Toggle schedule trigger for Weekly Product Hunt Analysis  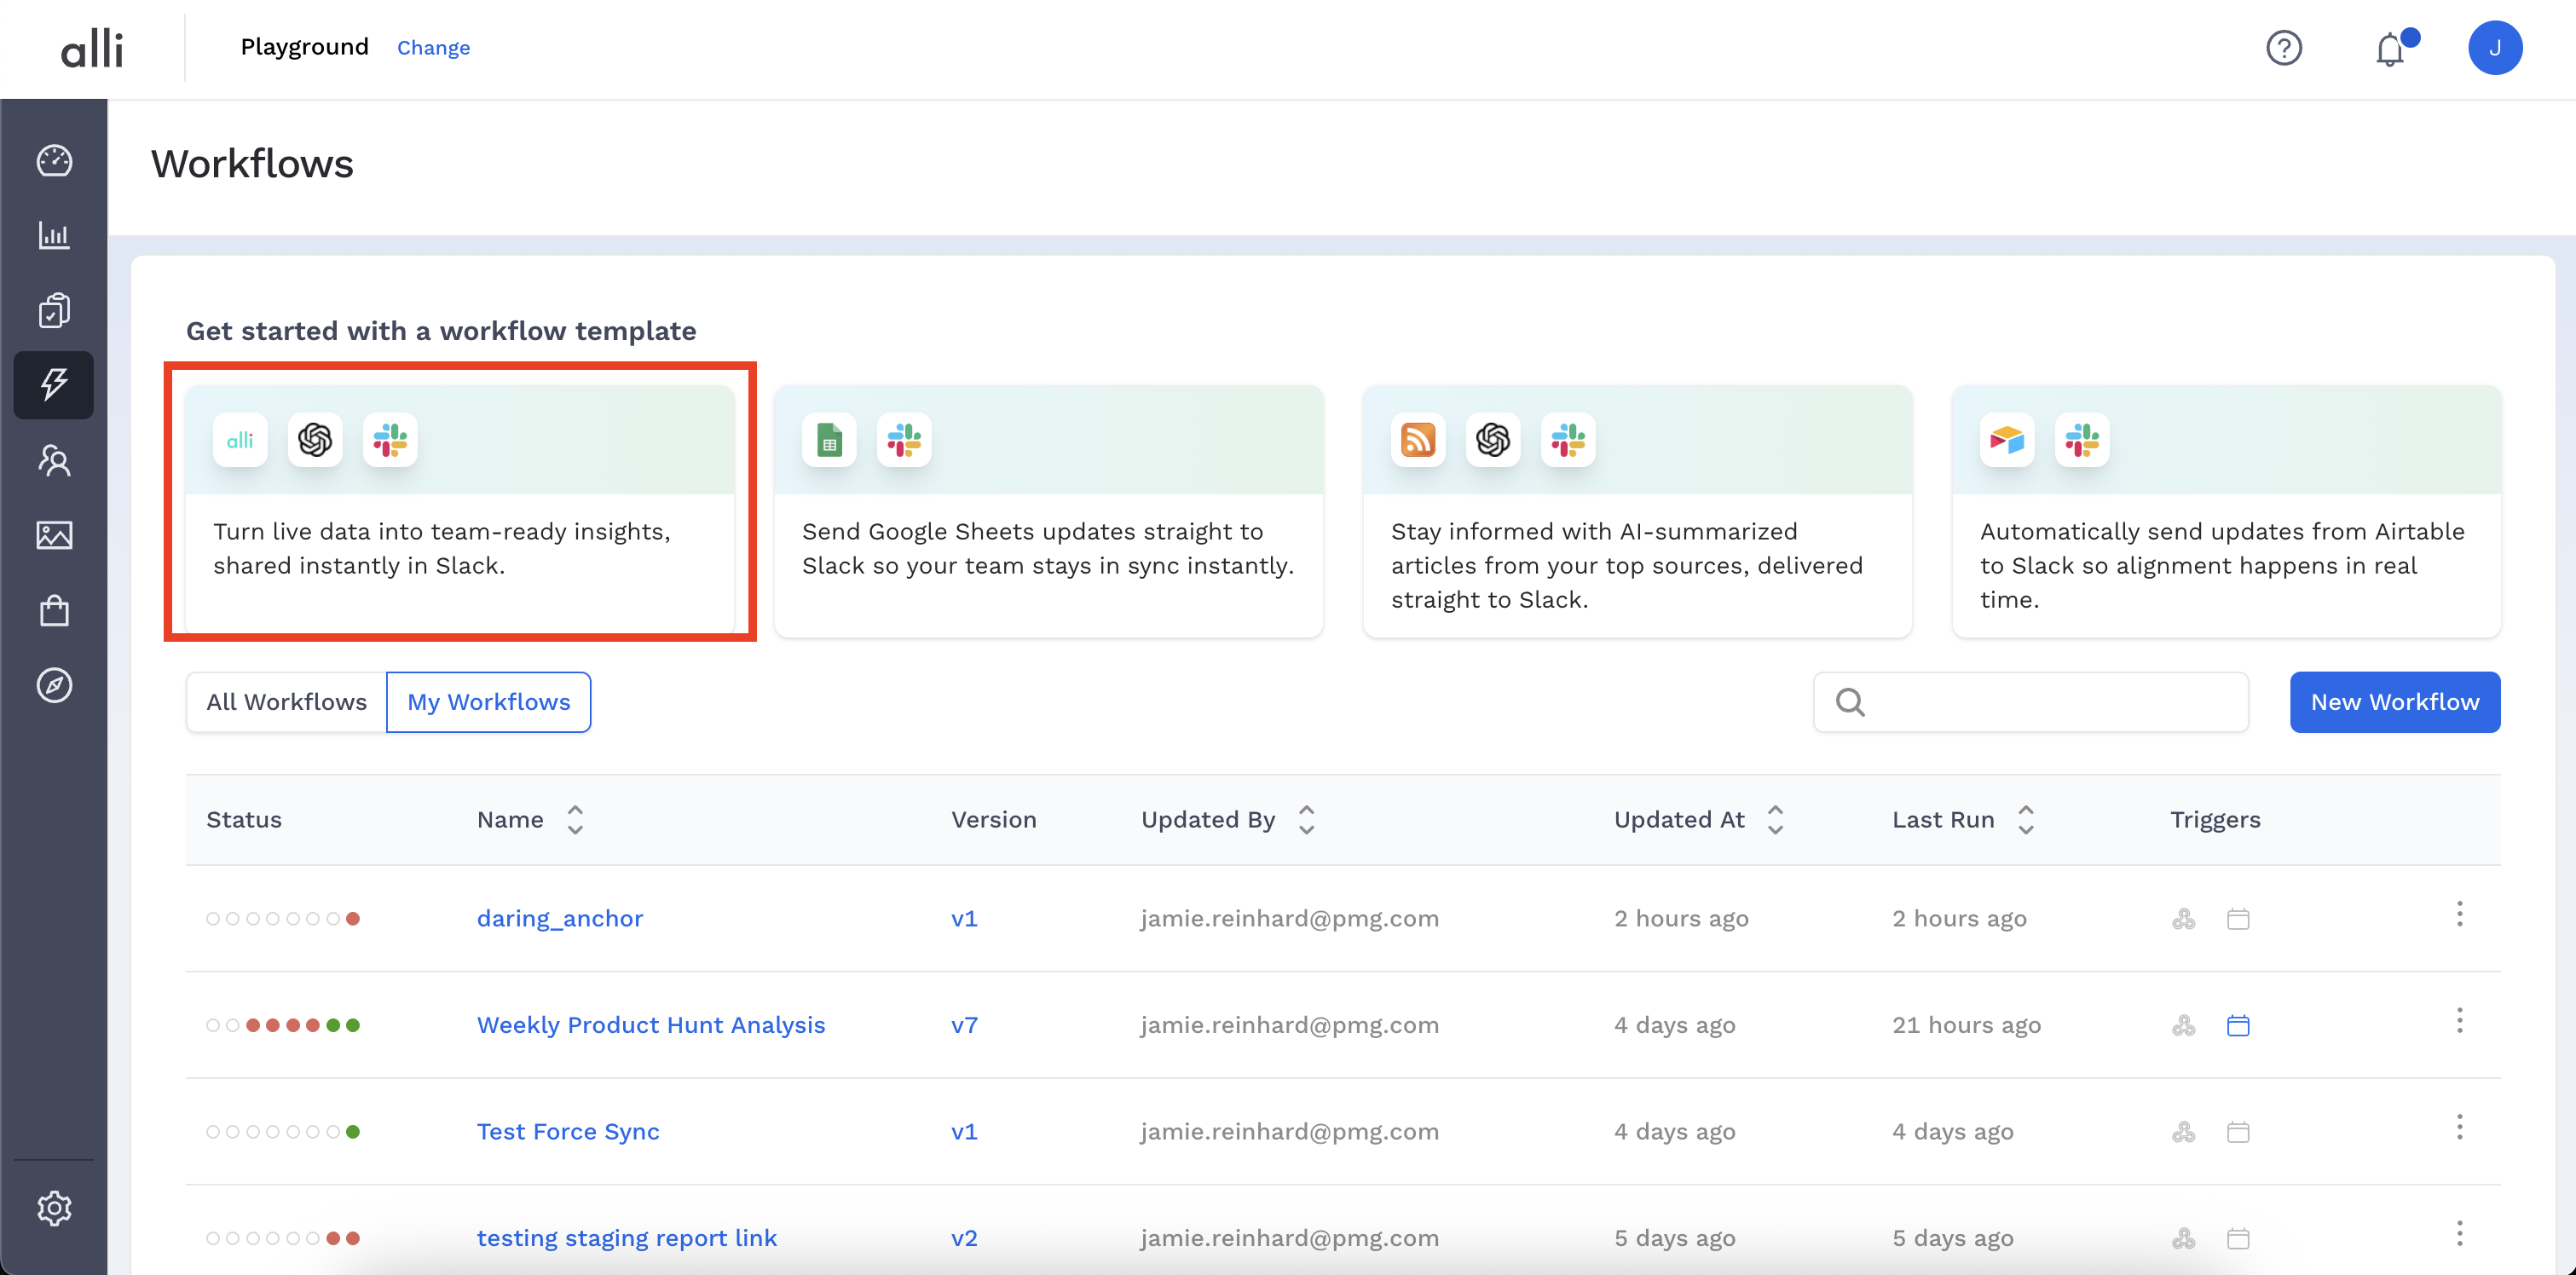tap(2238, 1025)
